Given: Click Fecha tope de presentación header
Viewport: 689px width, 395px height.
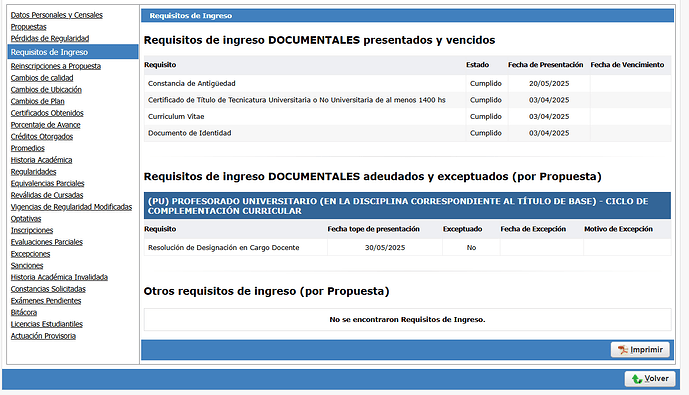Looking at the screenshot, I should (374, 229).
